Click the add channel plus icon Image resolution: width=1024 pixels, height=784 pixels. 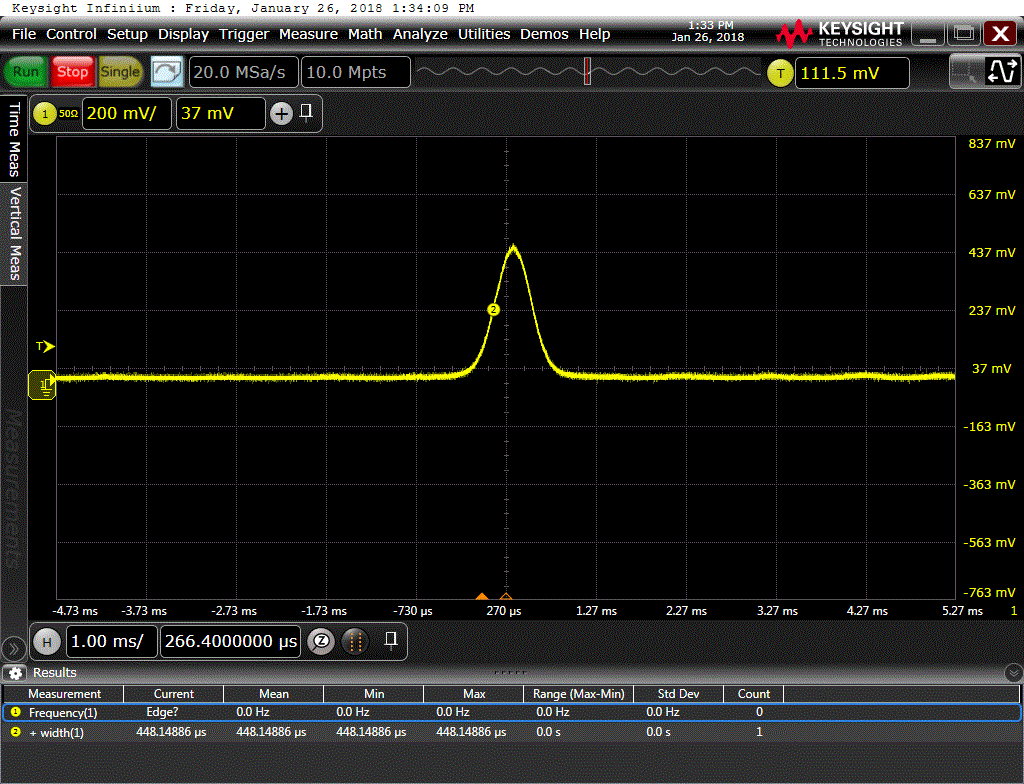(x=281, y=114)
